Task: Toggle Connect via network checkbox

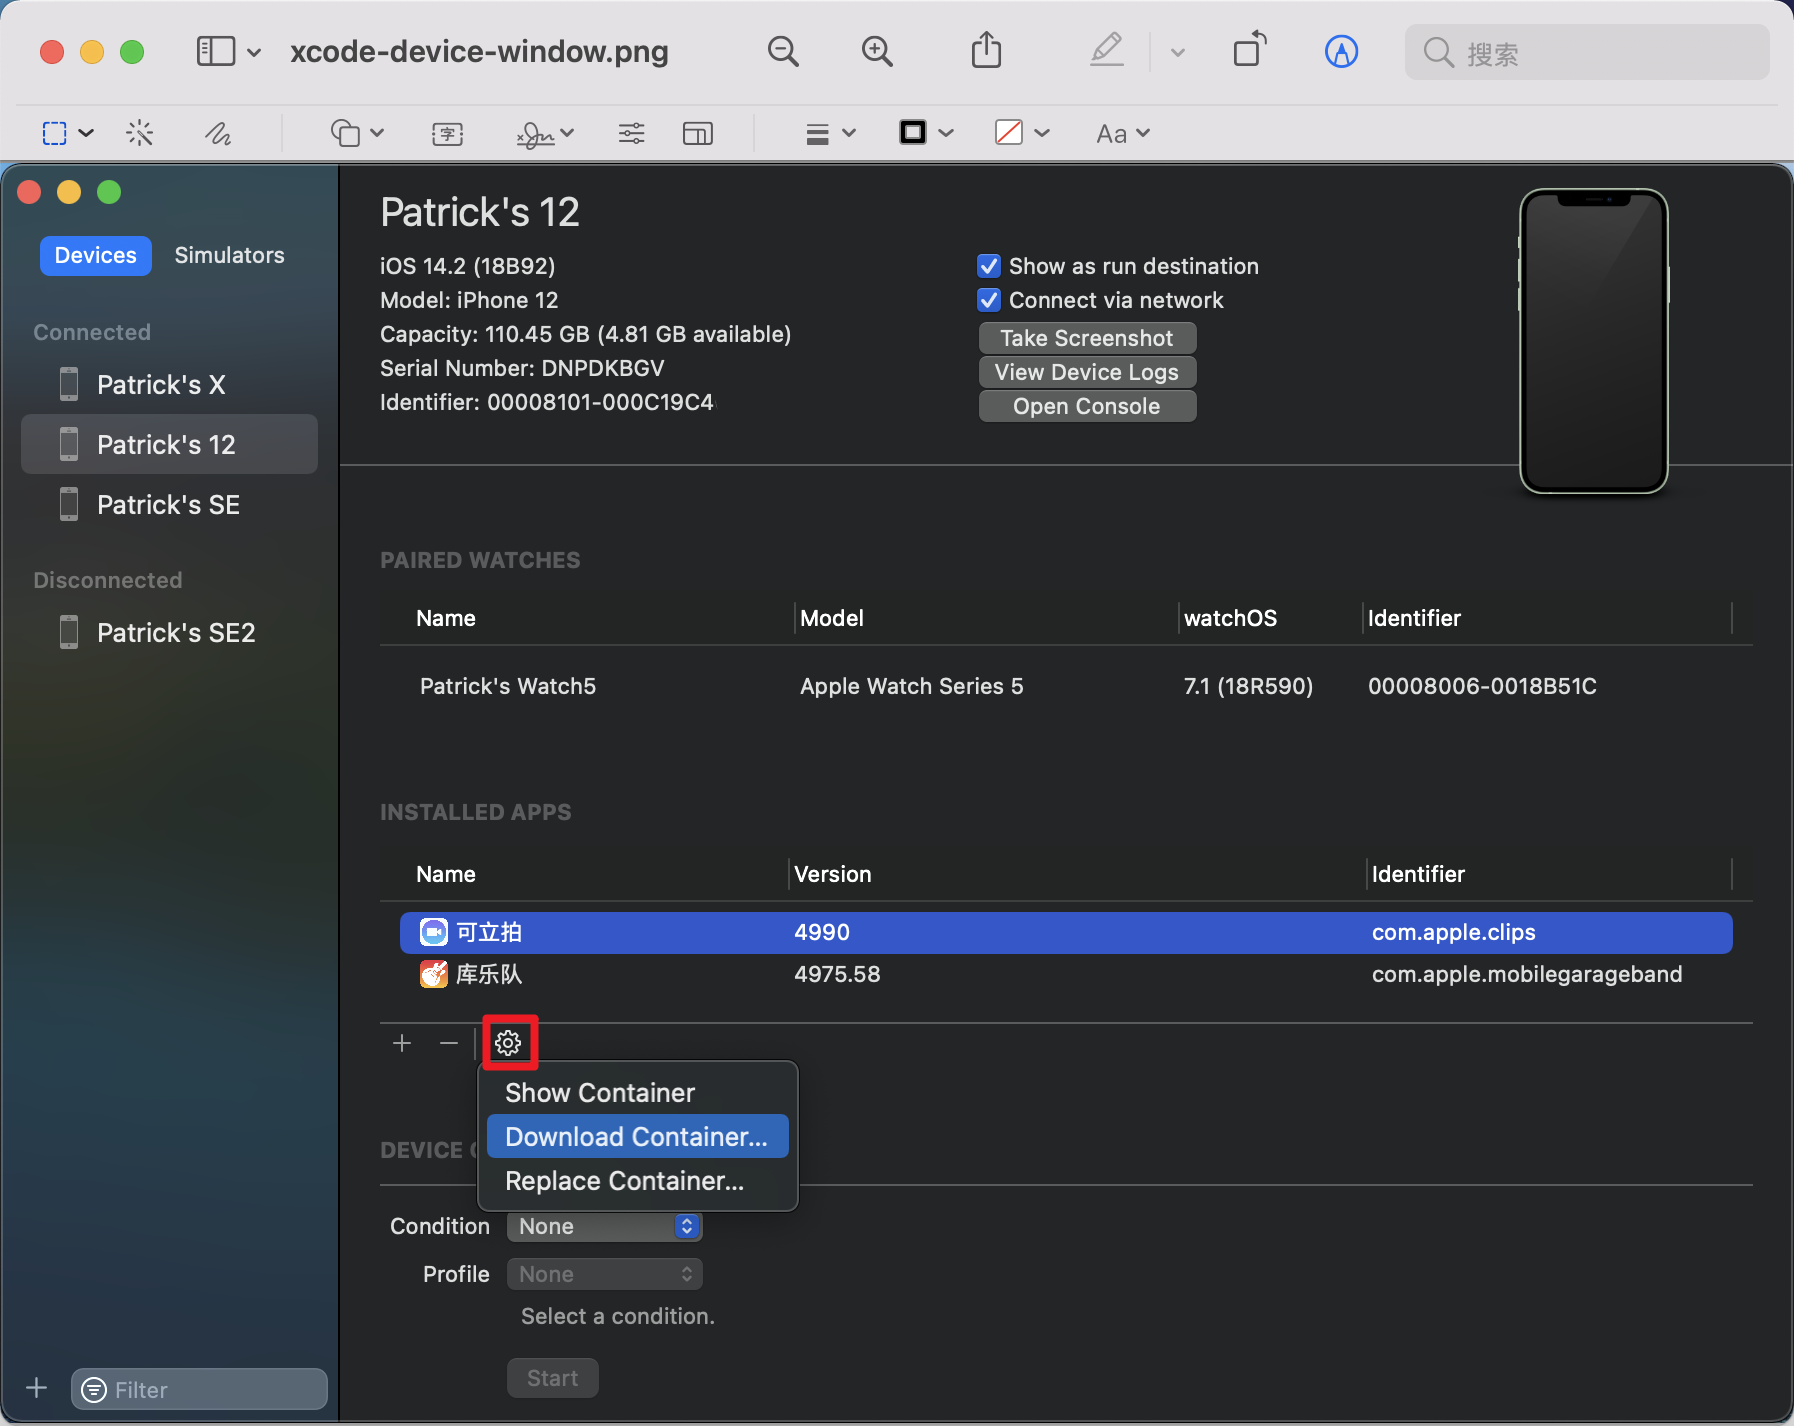Action: (x=989, y=300)
